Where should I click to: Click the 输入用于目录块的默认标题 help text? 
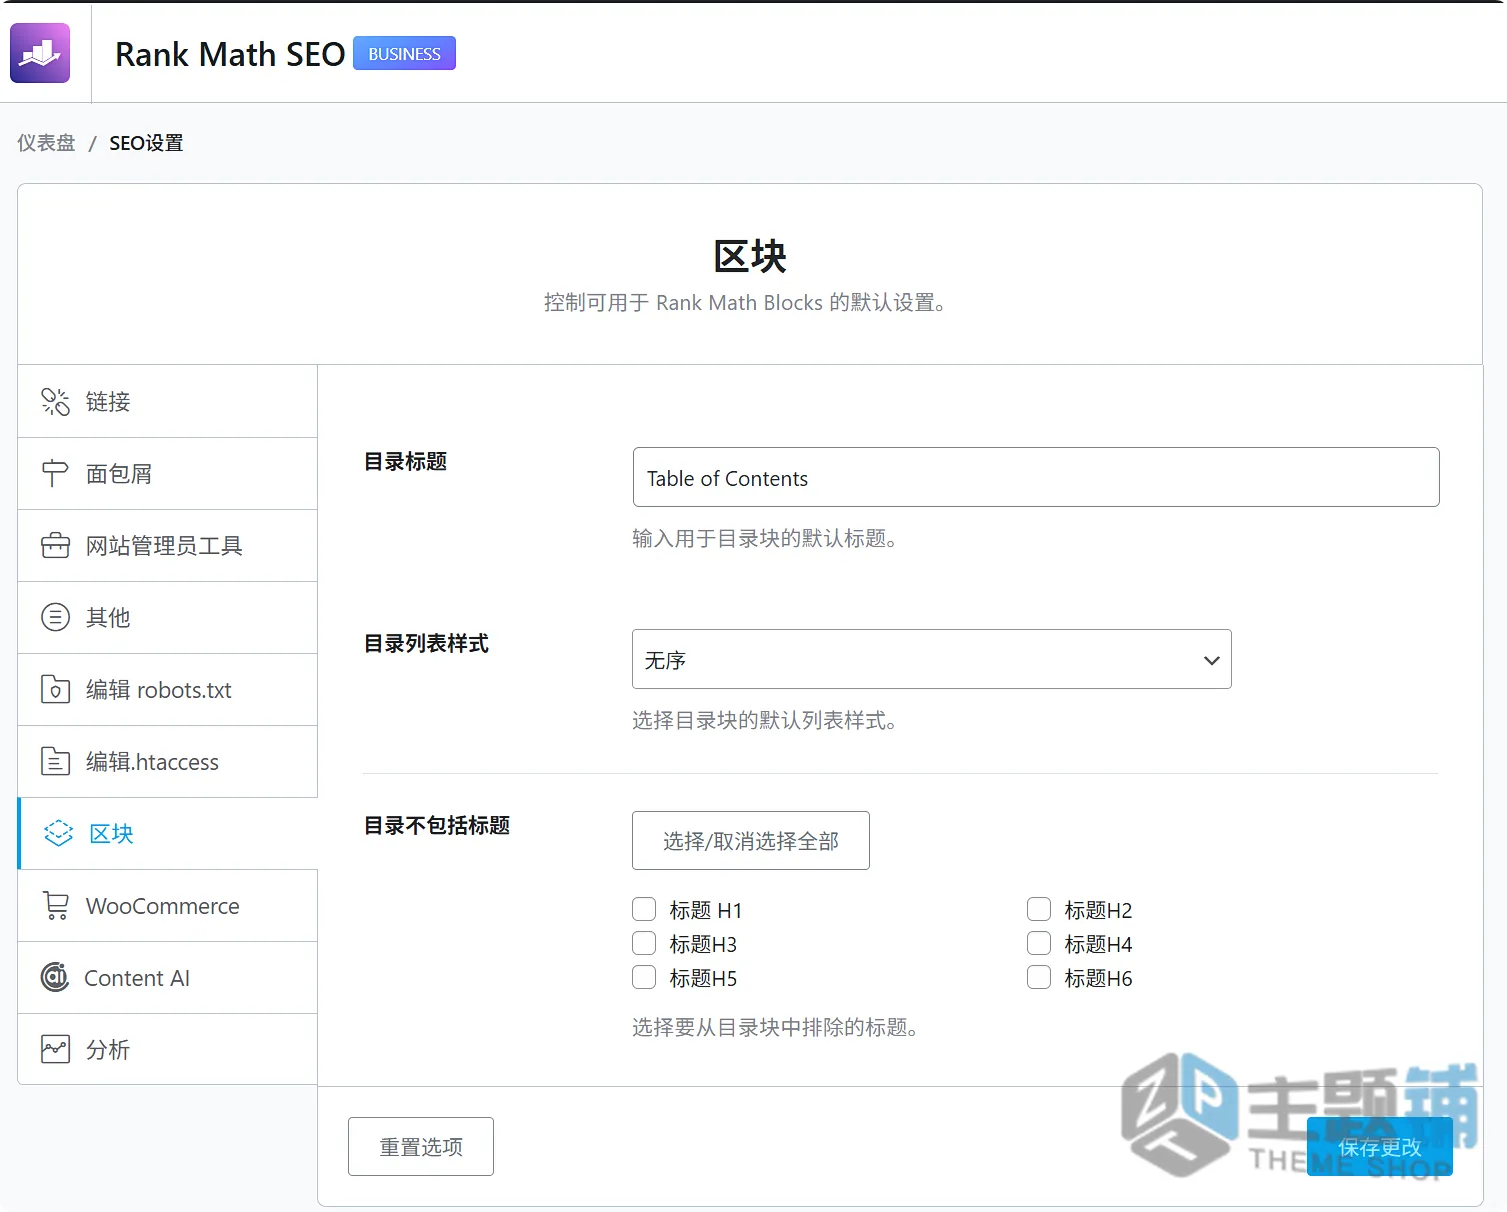coord(764,539)
